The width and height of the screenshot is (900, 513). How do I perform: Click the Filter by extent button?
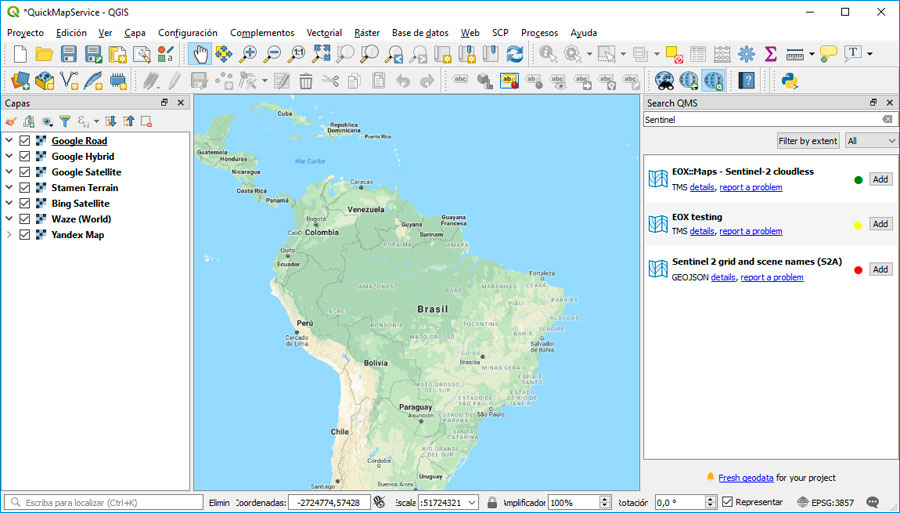tap(808, 141)
